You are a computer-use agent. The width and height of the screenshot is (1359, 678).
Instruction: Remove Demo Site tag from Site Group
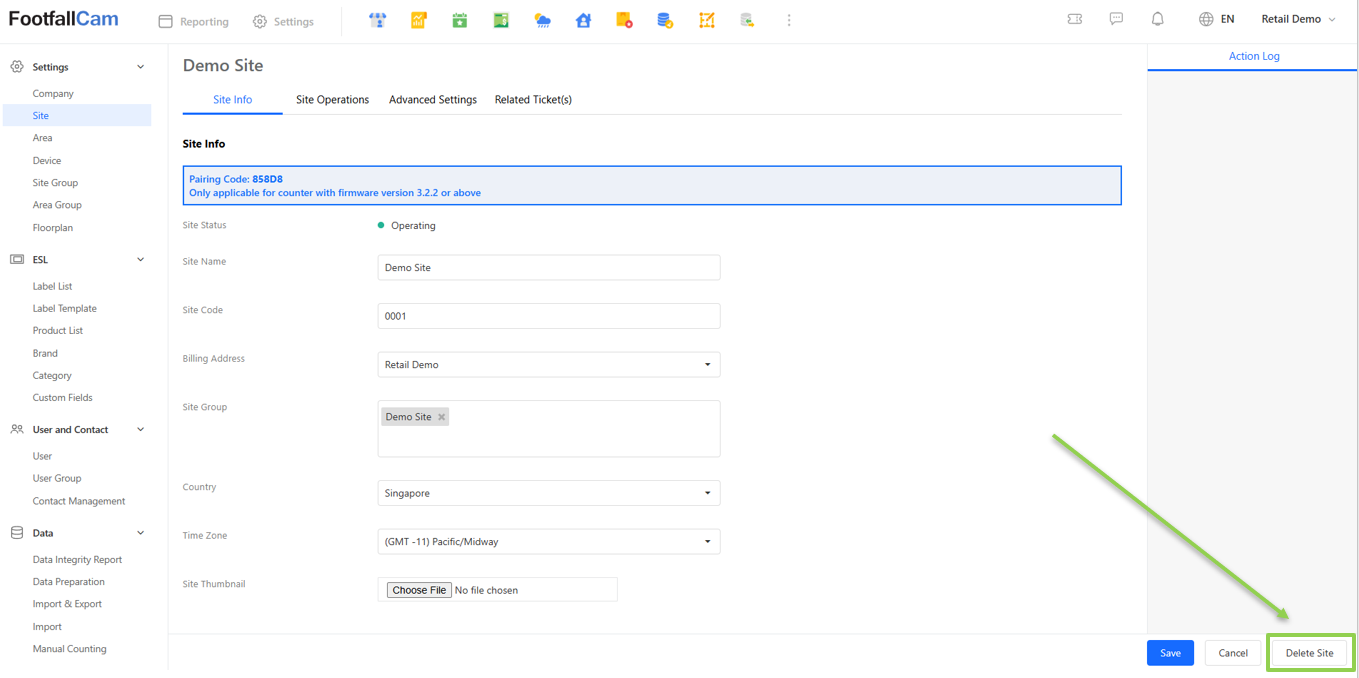pos(441,417)
